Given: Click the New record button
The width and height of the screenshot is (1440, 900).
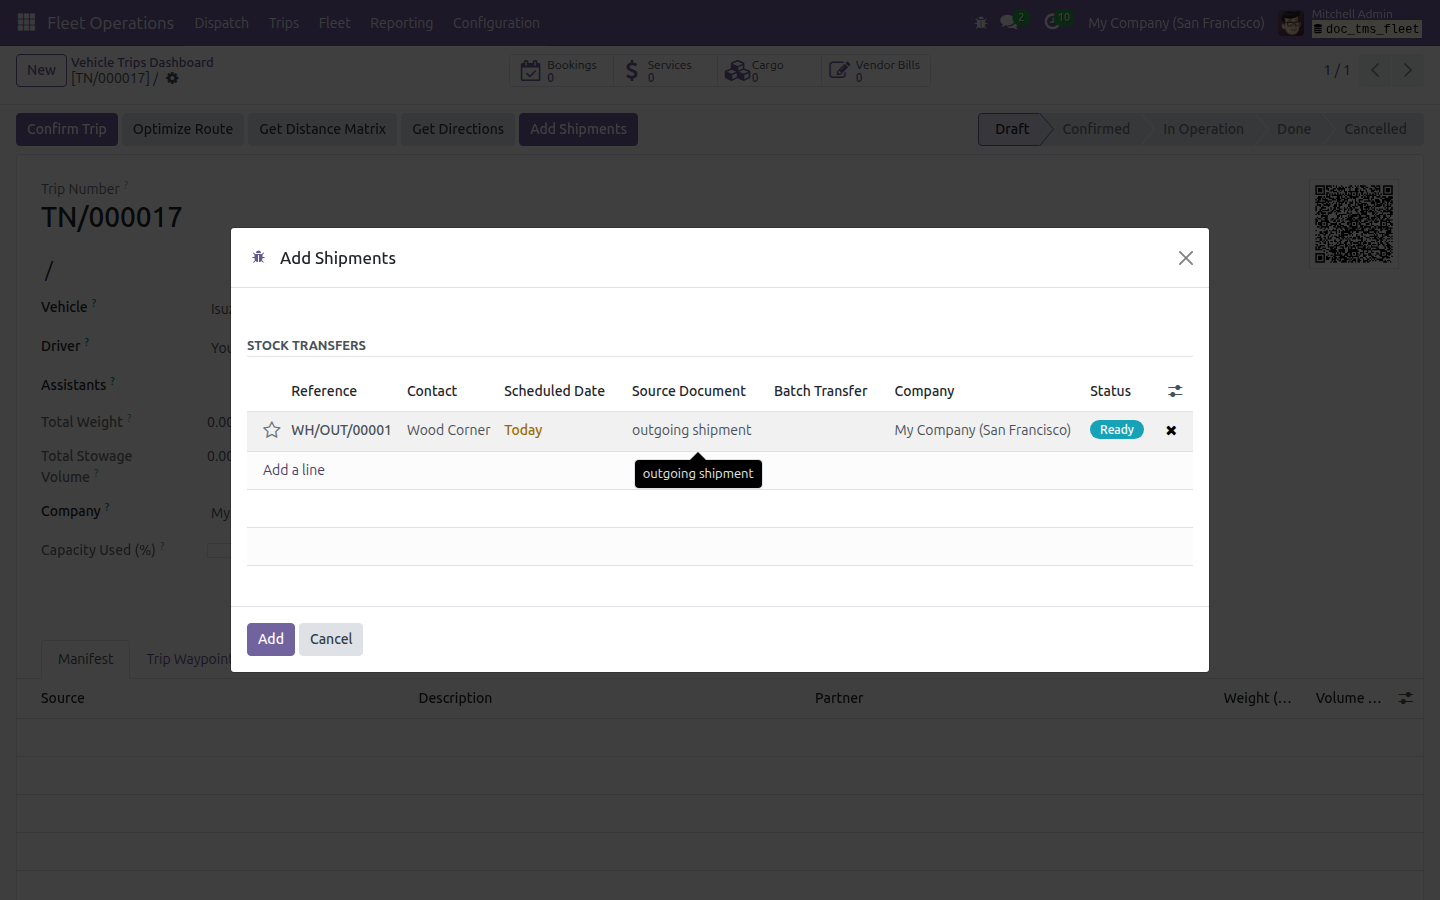Looking at the screenshot, I should point(41,70).
